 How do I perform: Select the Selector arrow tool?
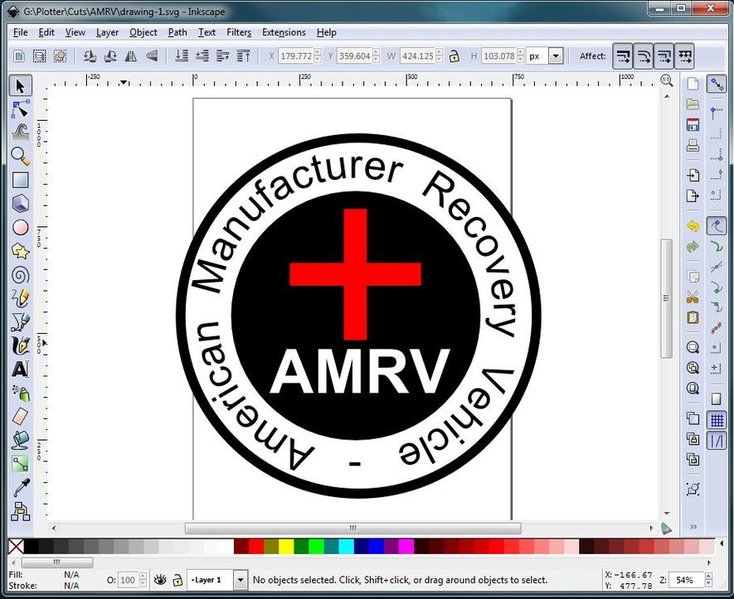coord(20,86)
